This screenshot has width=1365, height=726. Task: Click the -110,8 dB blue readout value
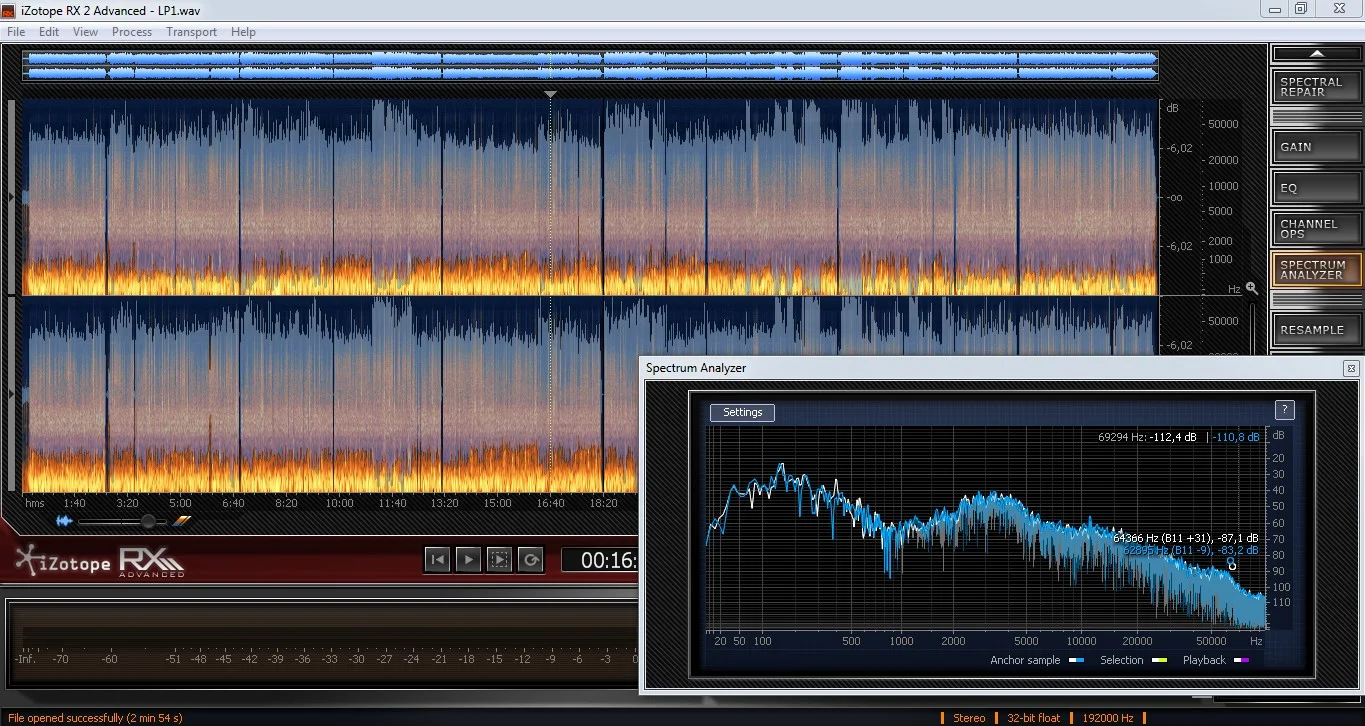tap(1236, 437)
